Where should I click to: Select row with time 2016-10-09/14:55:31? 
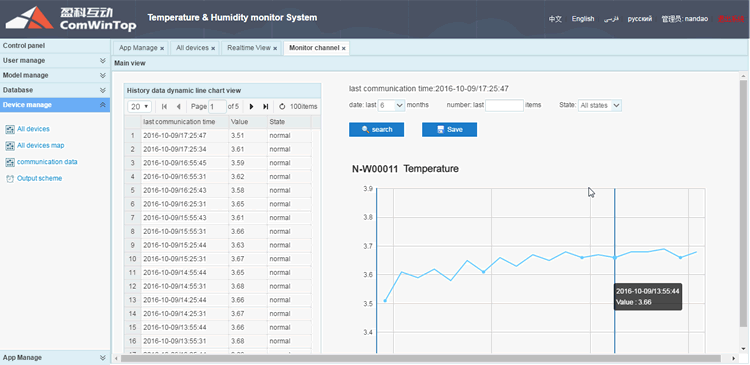point(218,287)
